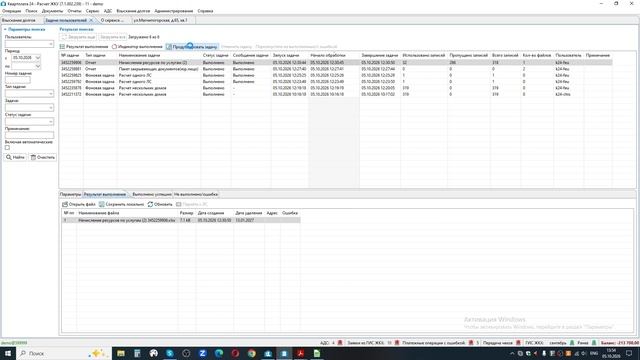
Task: Click the Номер задачи input field
Action: [18, 80]
